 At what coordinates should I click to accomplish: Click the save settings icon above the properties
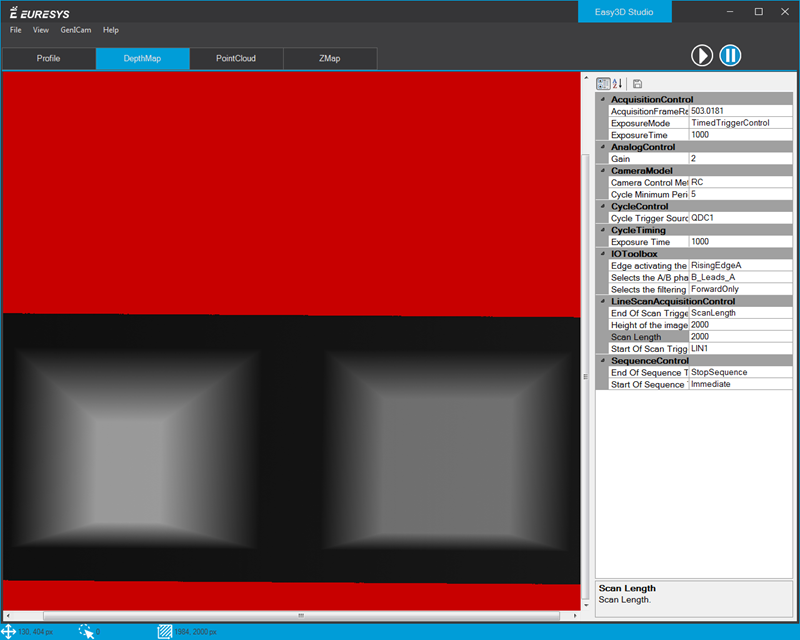637,83
